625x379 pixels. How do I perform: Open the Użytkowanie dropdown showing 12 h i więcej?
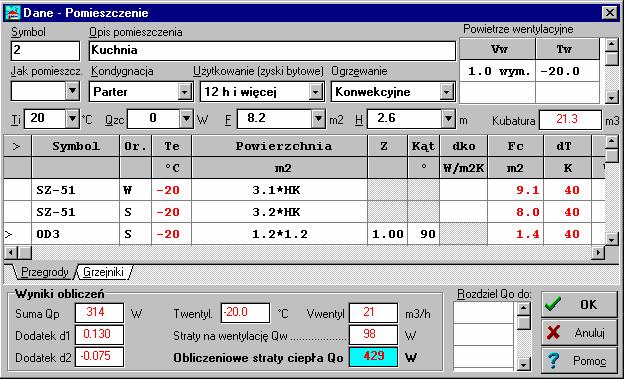315,92
